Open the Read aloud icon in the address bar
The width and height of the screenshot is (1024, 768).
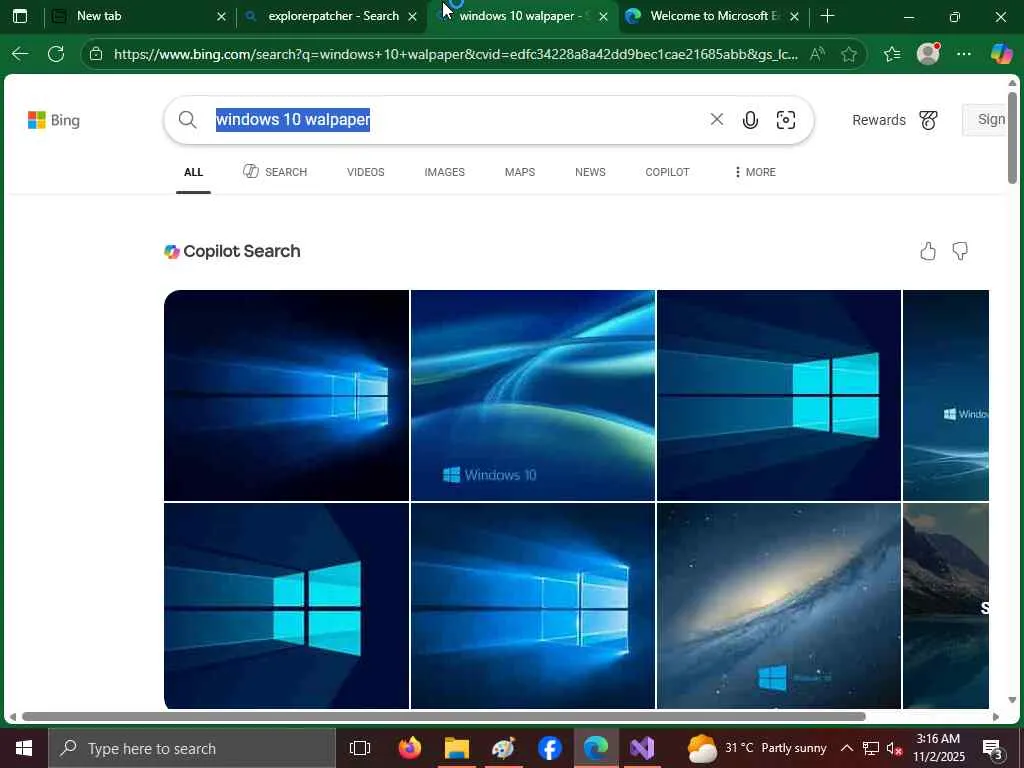[816, 54]
